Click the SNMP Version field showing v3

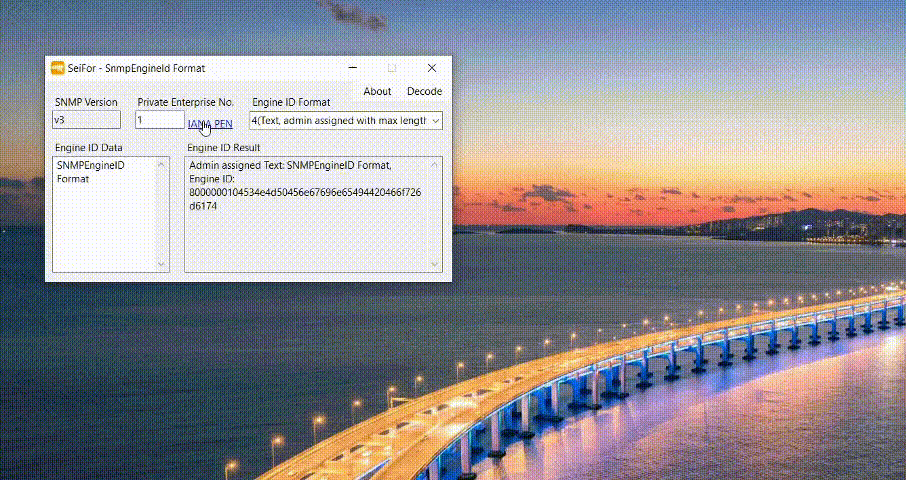[x=86, y=120]
